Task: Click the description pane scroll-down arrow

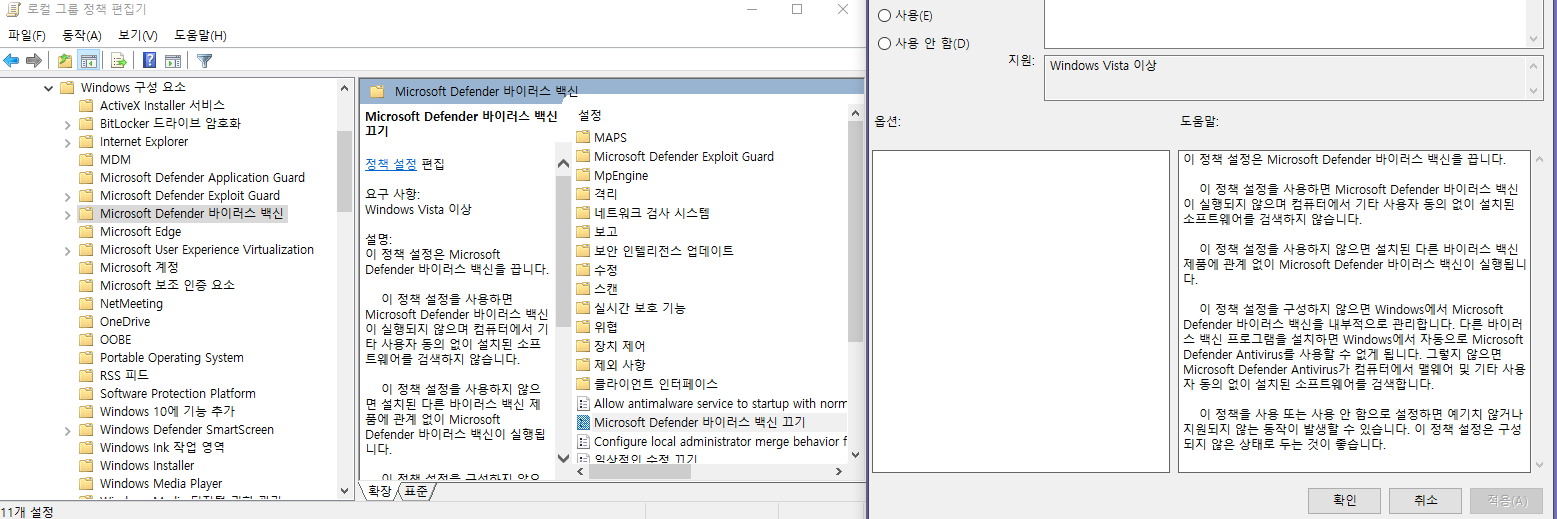Action: [x=563, y=458]
